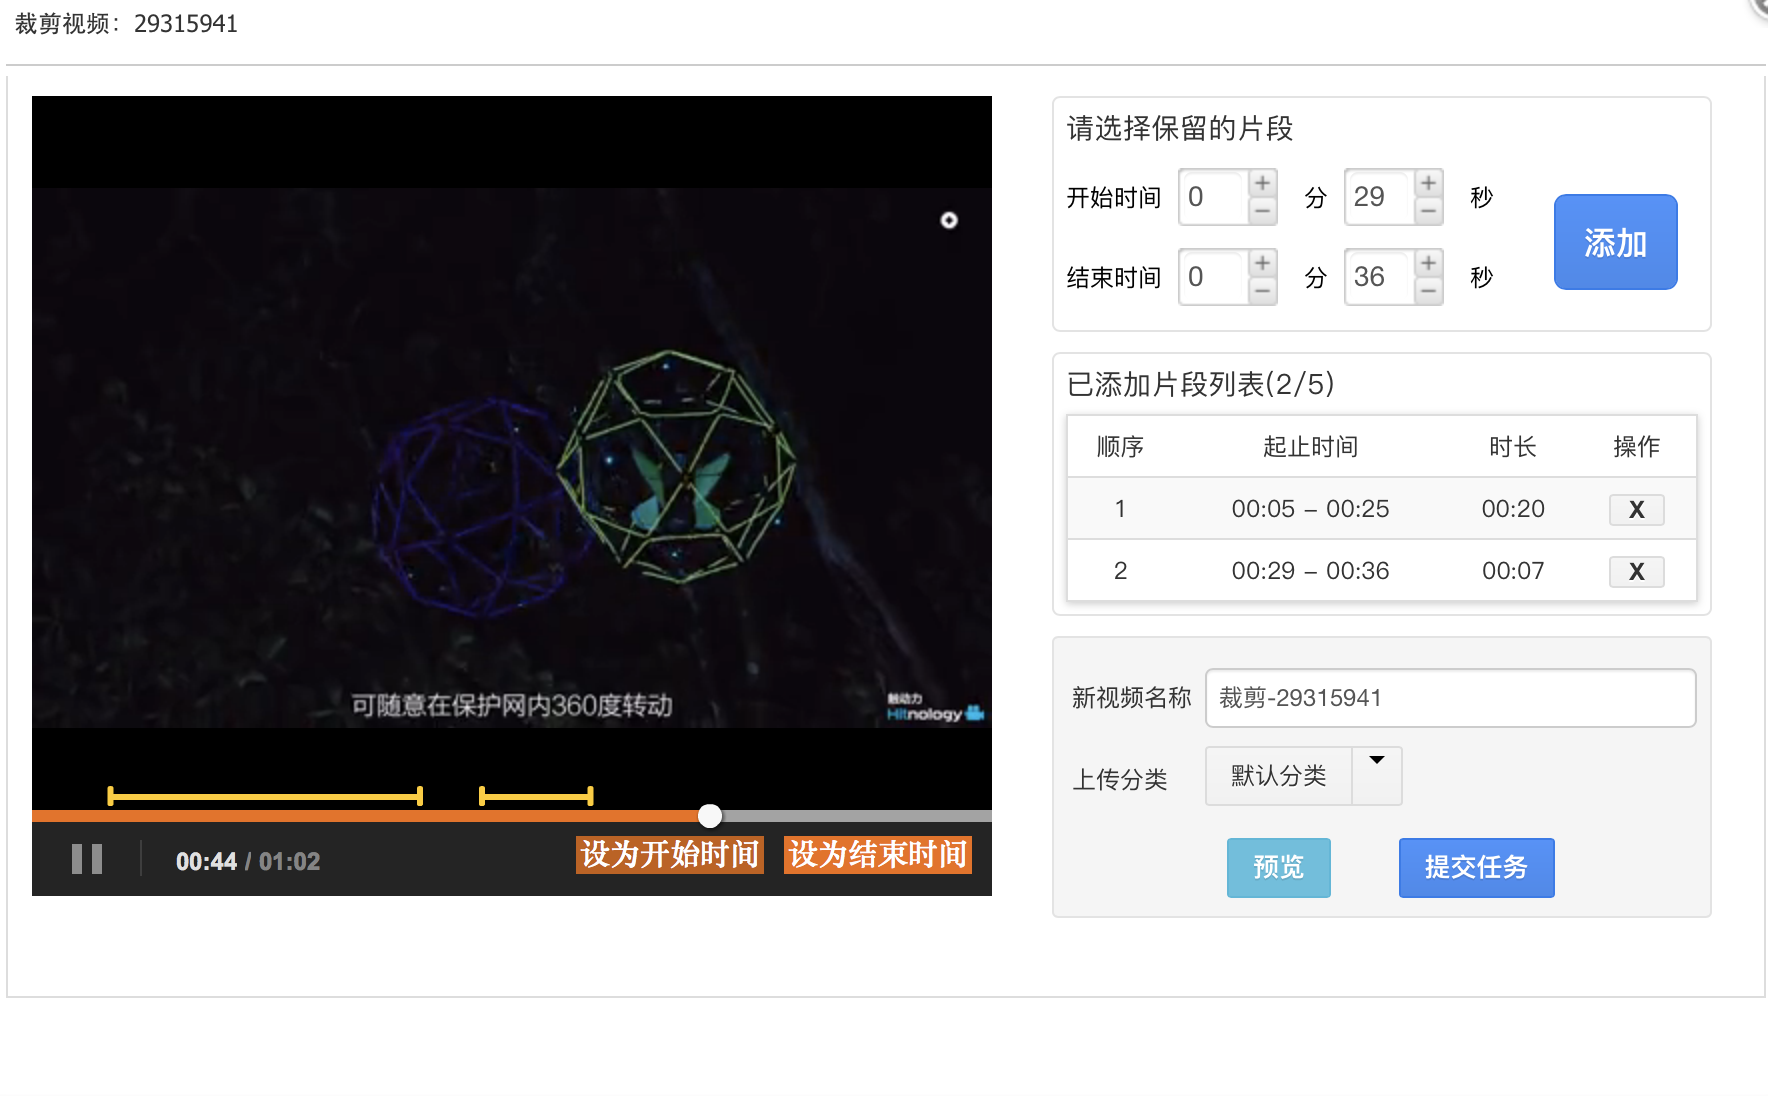This screenshot has height=1096, width=1768.
Task: Click the dropdown arrow beside 默认分类
Action: click(x=1377, y=776)
